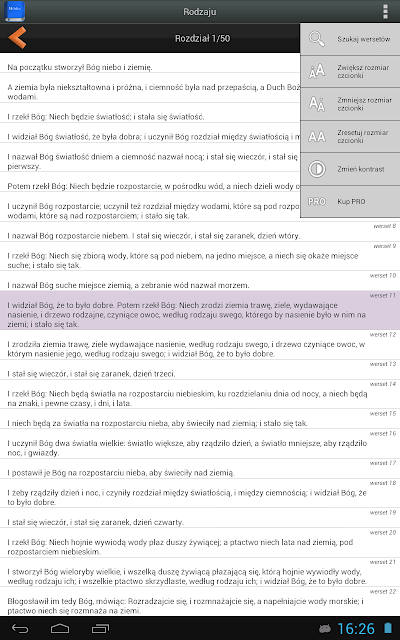Open the three-dot overflow menu
Image resolution: width=400 pixels, height=640 pixels.
385,11
